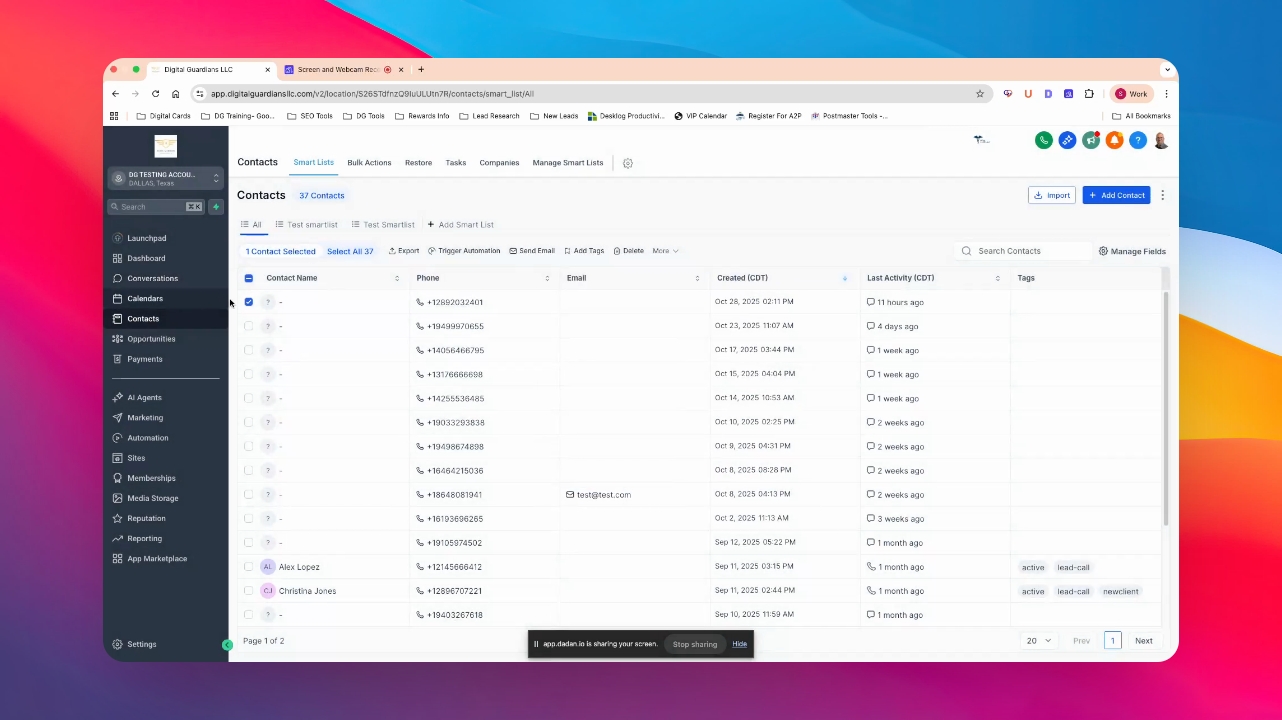This screenshot has height=720, width=1282.
Task: Open the blue help question mark icon
Action: 1137,140
